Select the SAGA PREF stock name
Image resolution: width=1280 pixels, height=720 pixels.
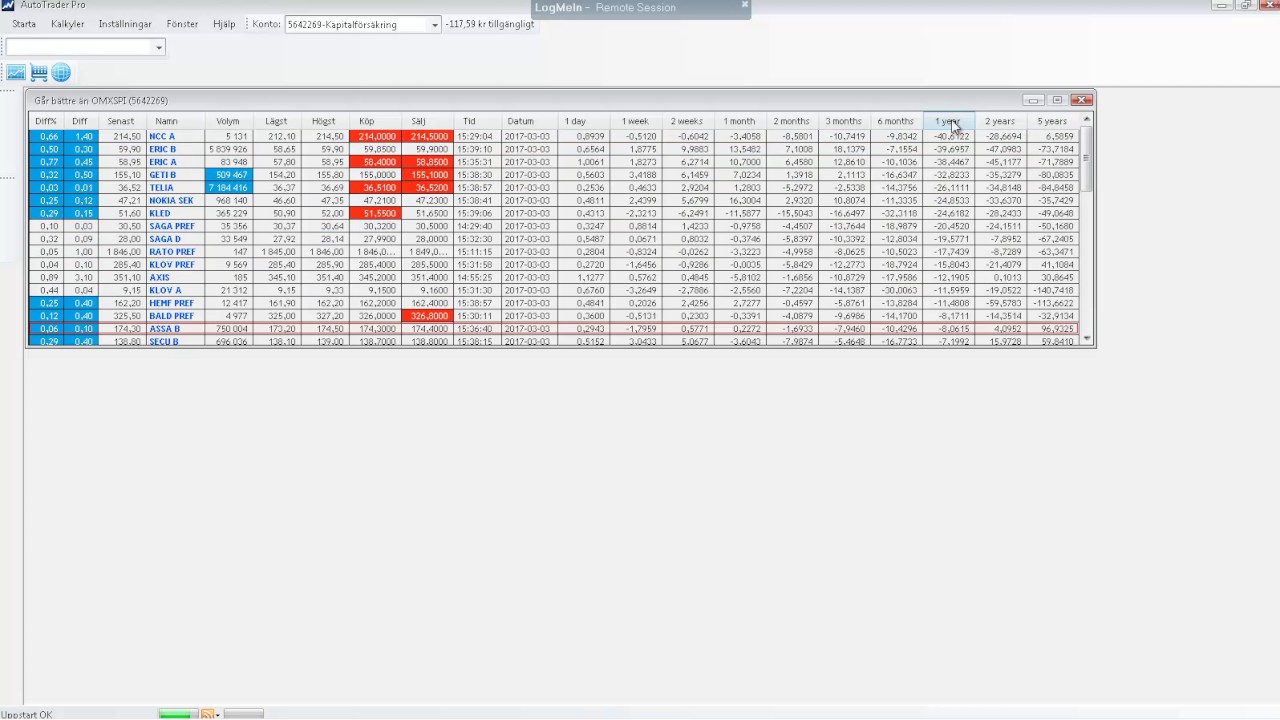[x=172, y=226]
